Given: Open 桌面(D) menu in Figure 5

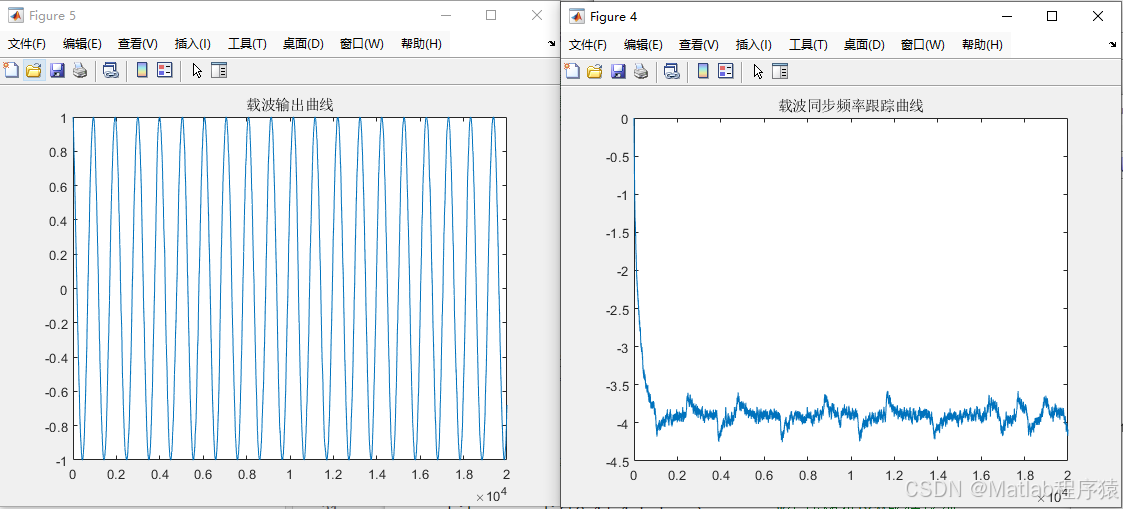Looking at the screenshot, I should pyautogui.click(x=303, y=44).
